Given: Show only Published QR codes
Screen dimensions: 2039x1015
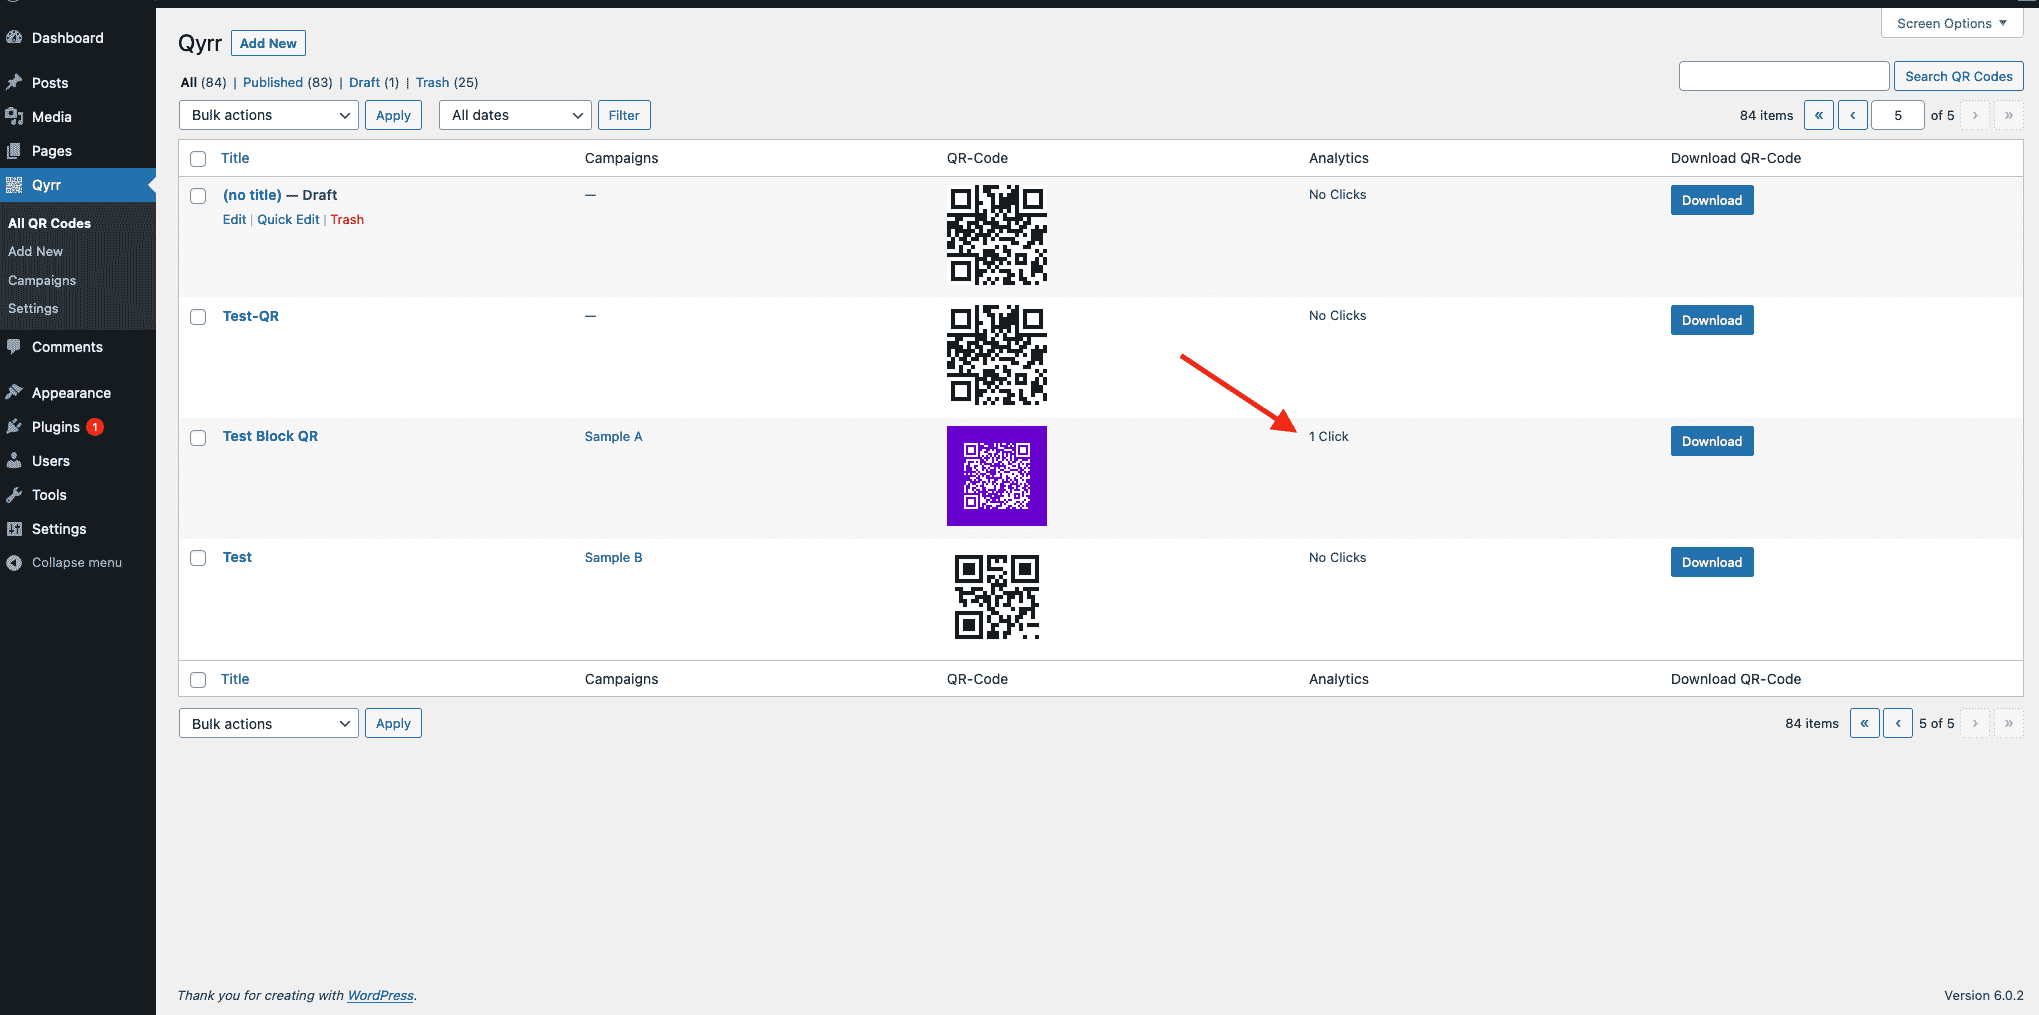Looking at the screenshot, I should 272,82.
